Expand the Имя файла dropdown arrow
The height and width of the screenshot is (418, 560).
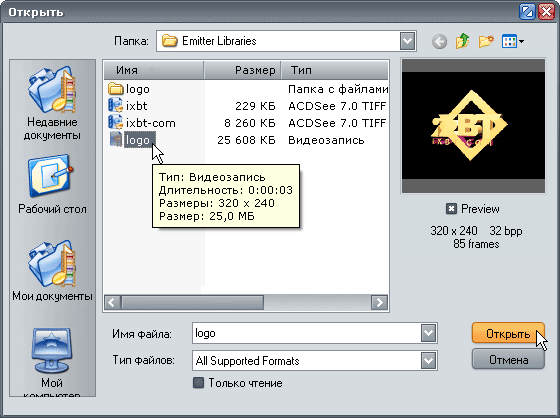pos(429,333)
